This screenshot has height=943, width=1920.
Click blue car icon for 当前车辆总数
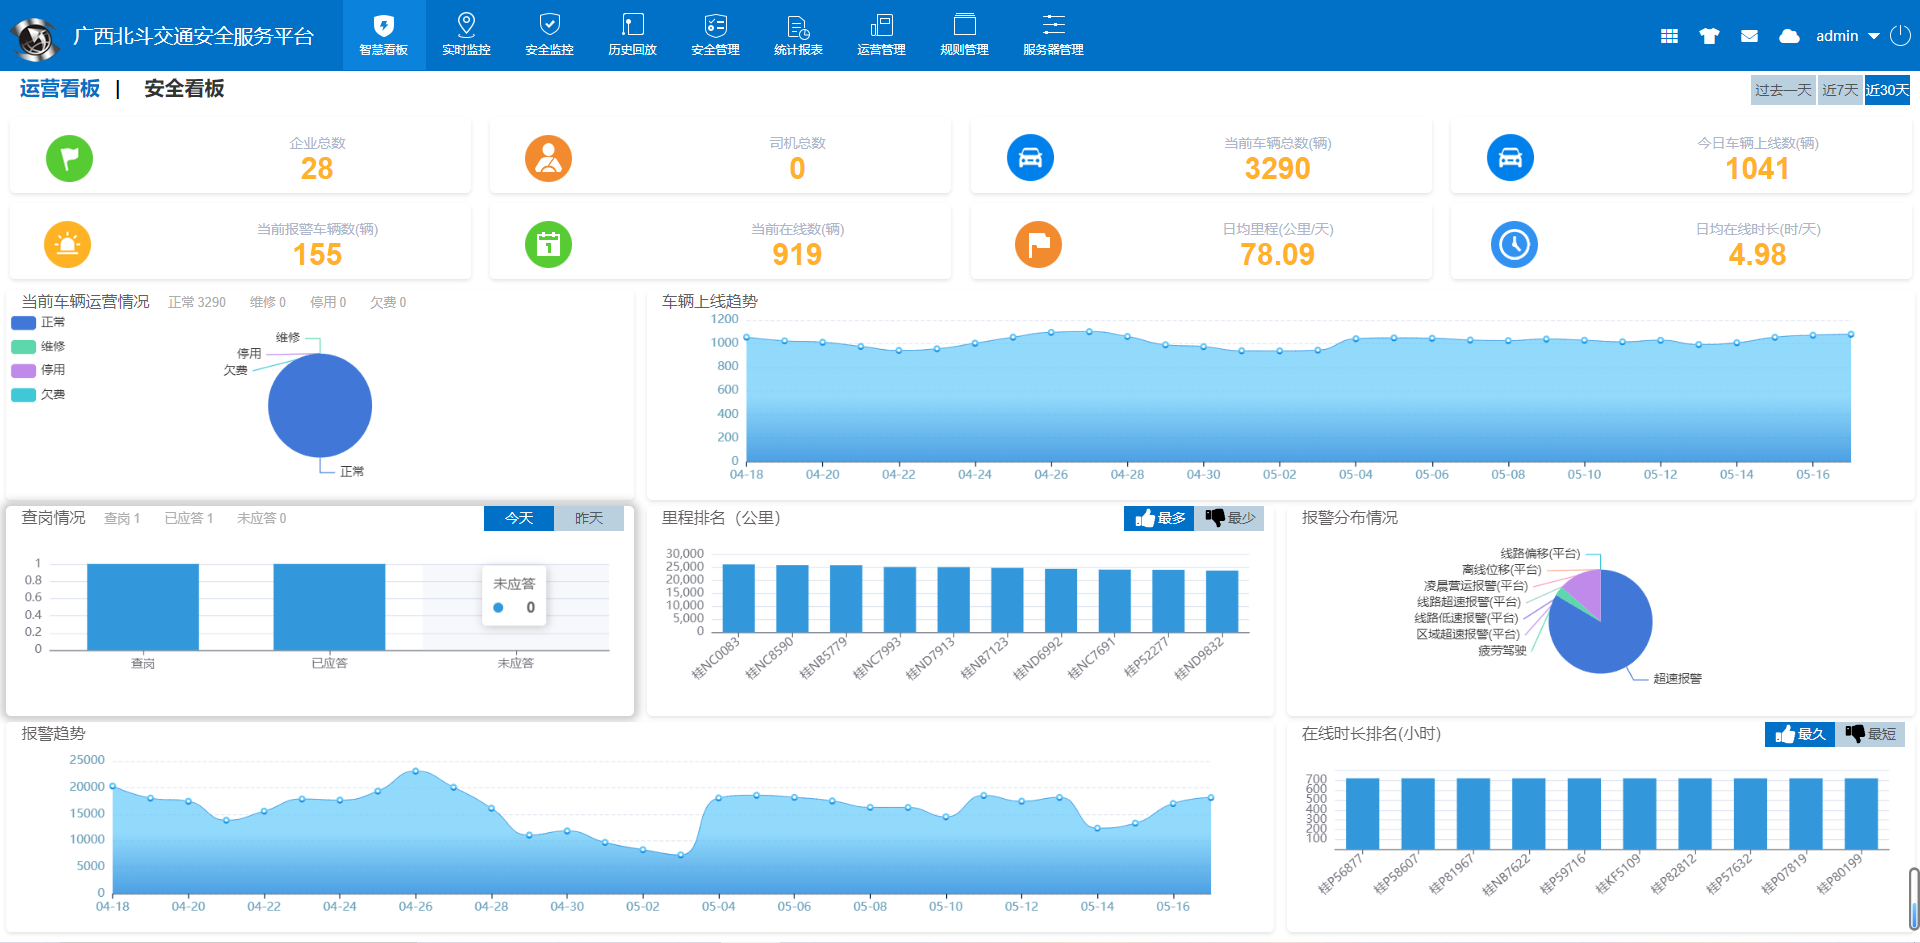pyautogui.click(x=1030, y=158)
